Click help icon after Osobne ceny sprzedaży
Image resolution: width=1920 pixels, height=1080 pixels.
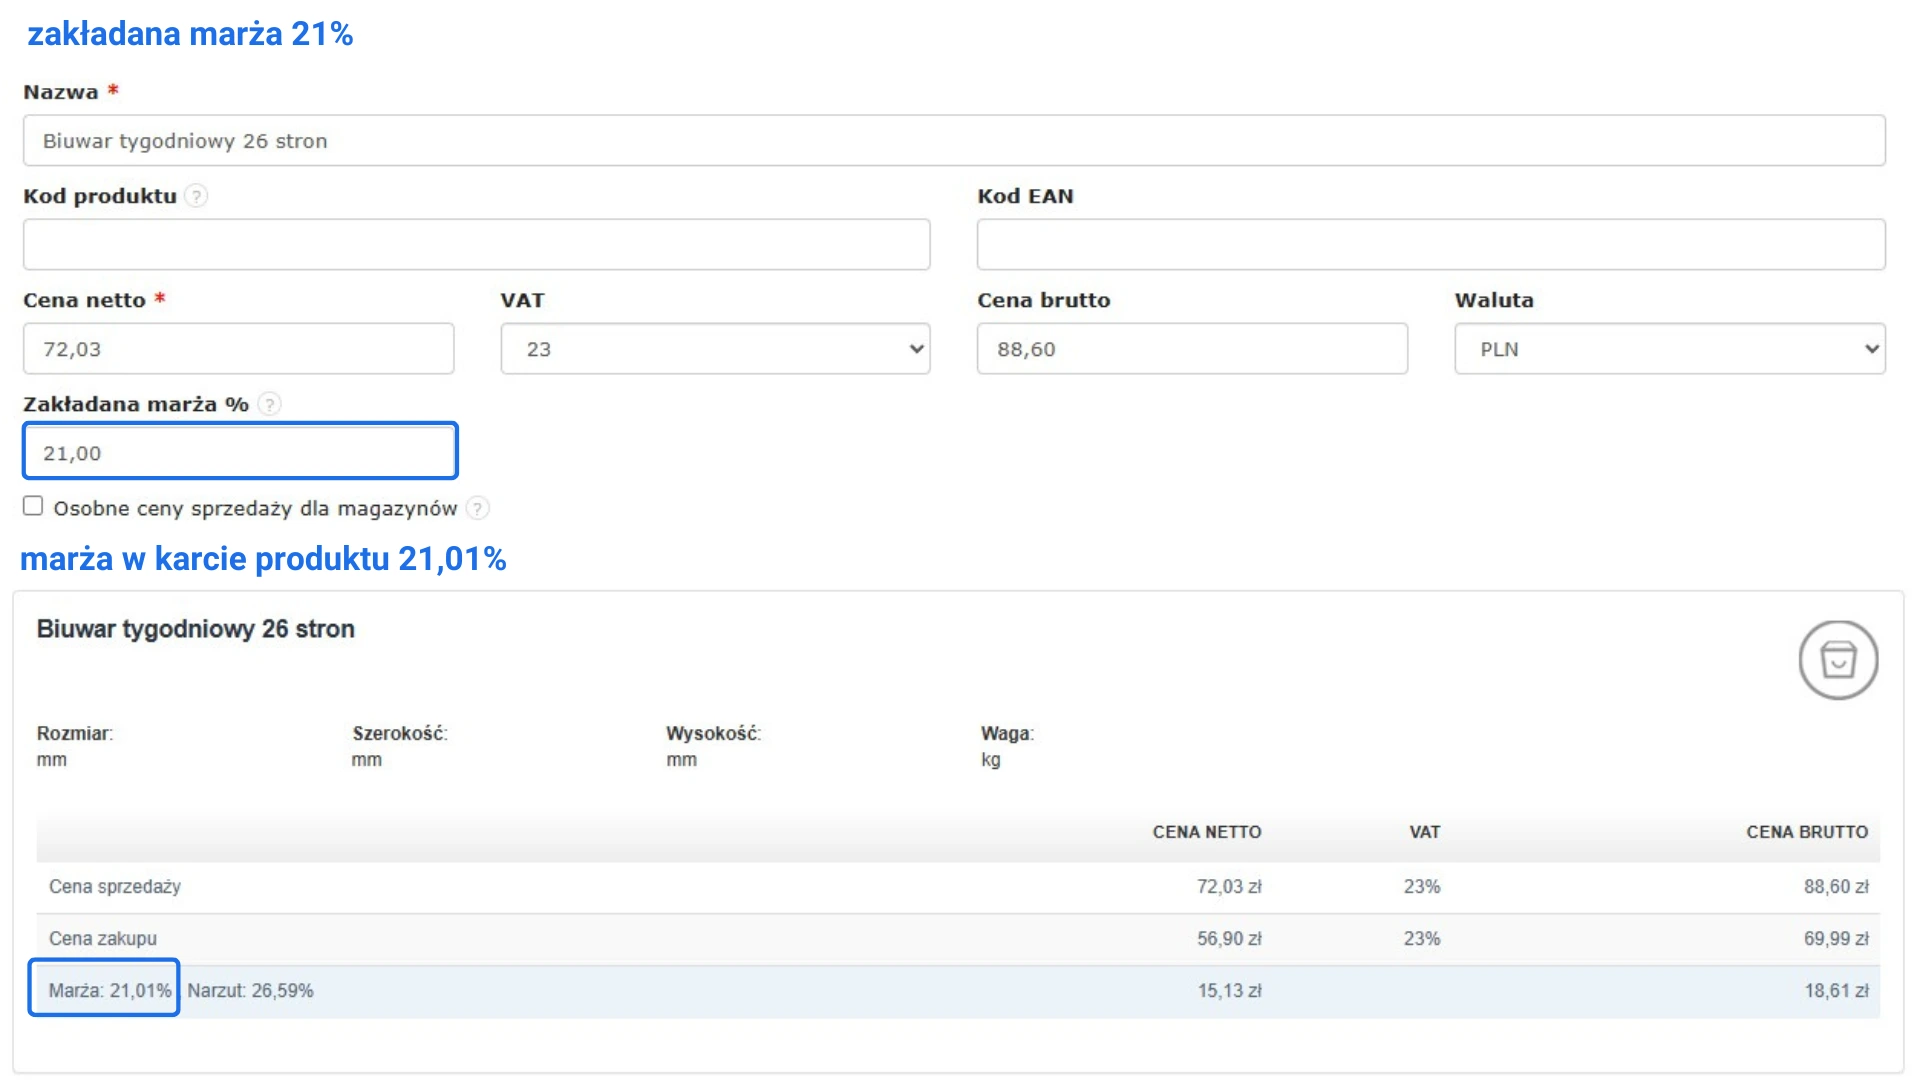coord(478,508)
